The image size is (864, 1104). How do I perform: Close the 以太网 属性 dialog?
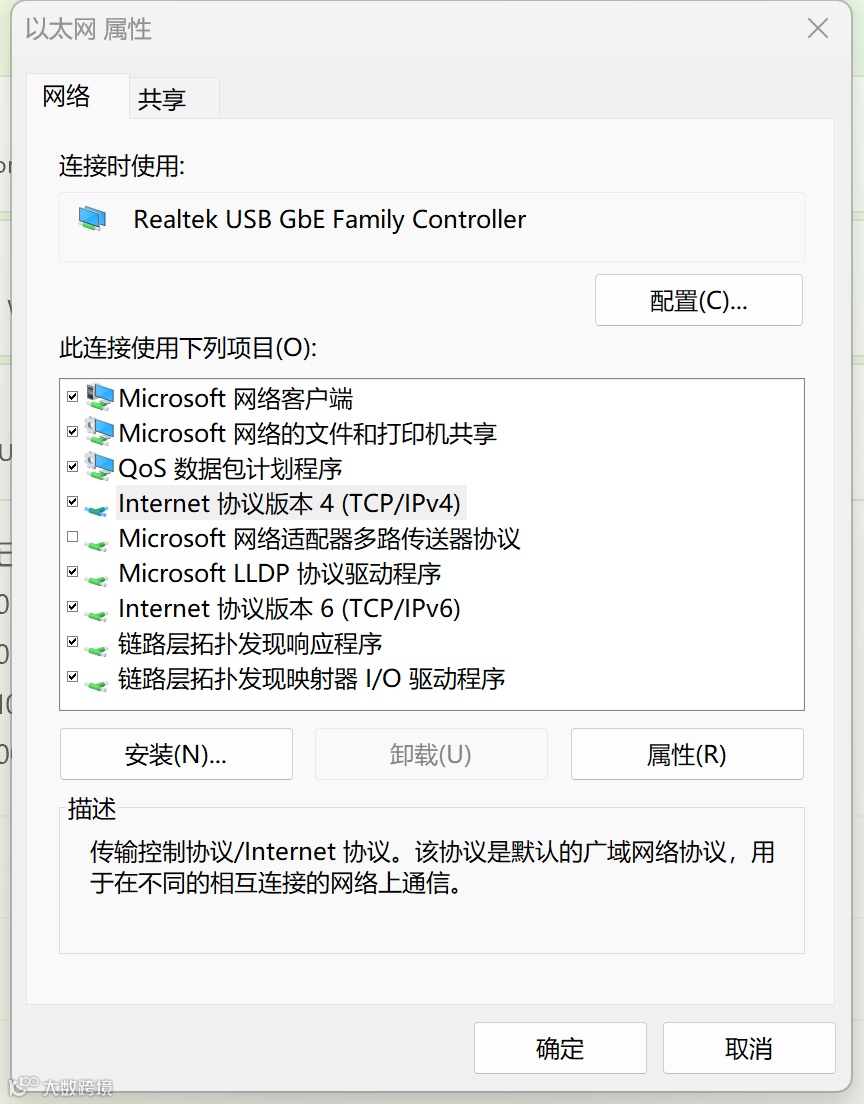coord(818,29)
